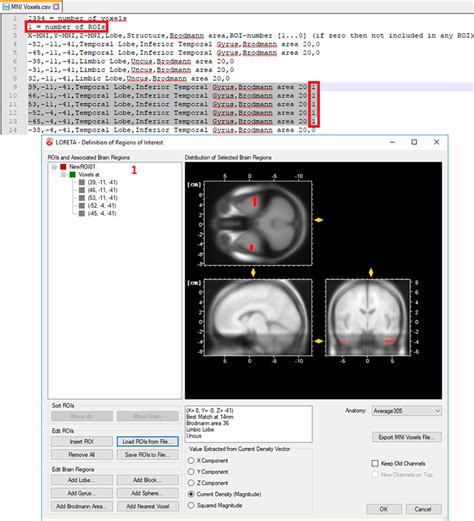Select X Component radio button
The image size is (474, 521).
[x=191, y=461]
